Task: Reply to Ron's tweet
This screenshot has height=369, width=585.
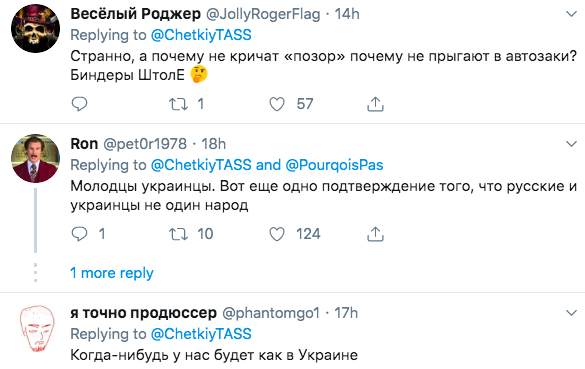Action: click(79, 234)
